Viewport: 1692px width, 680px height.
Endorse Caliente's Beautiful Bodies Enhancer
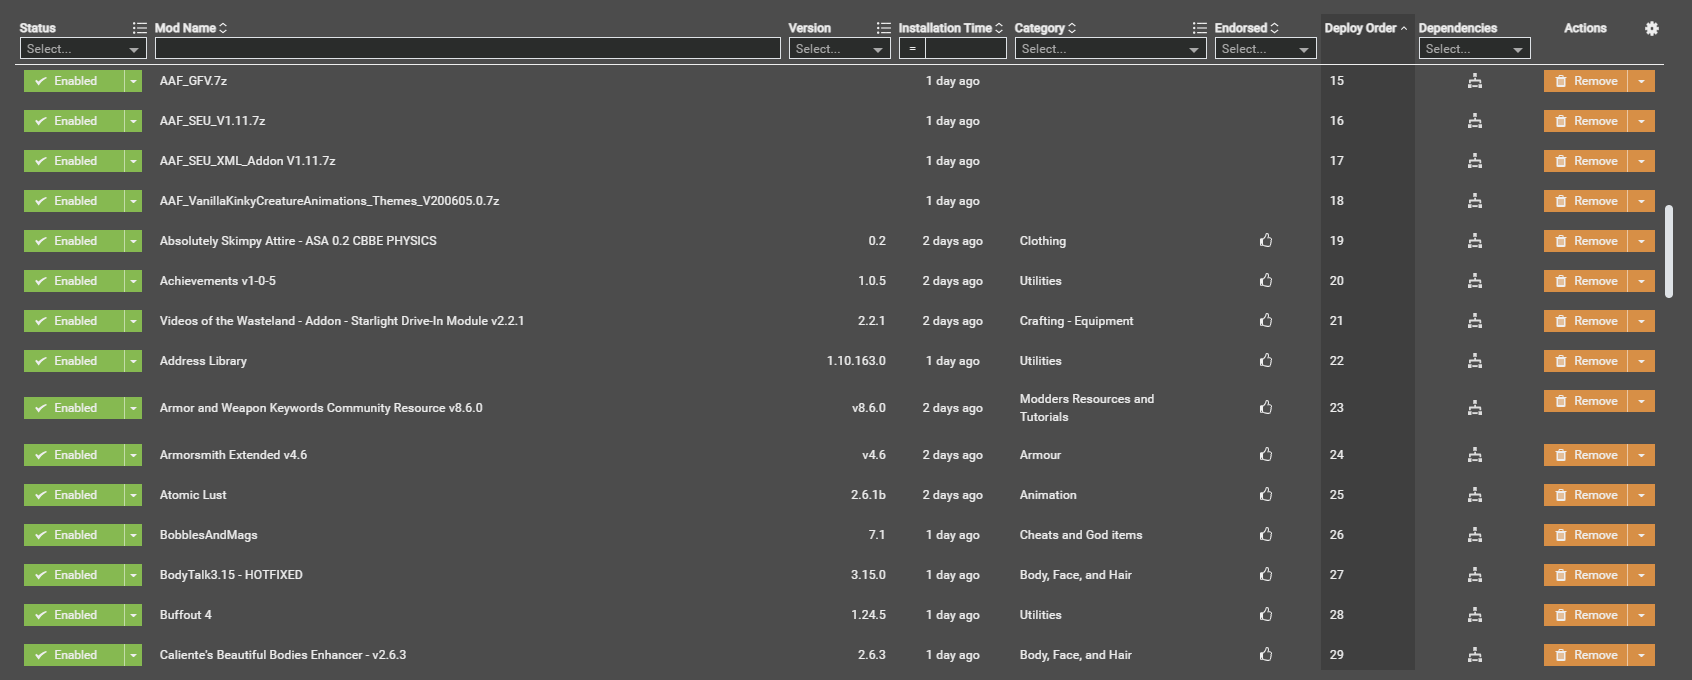(1266, 654)
